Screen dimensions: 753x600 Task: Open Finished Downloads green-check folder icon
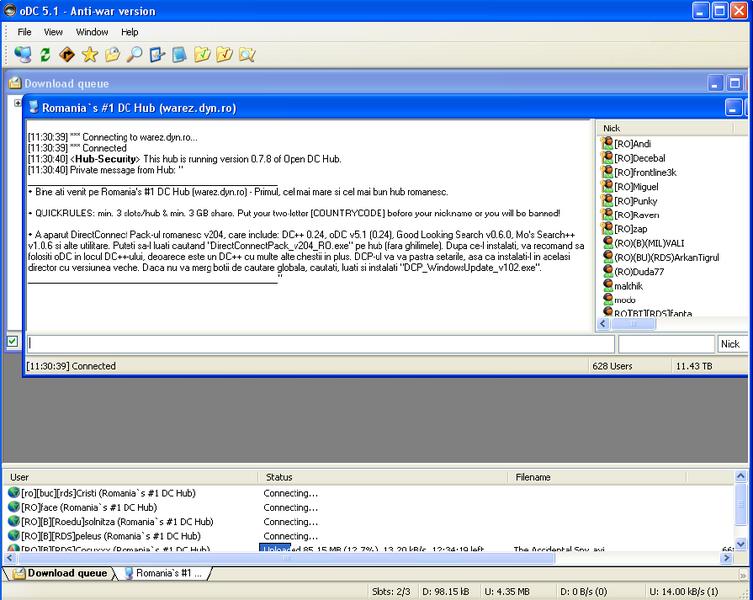pos(202,54)
